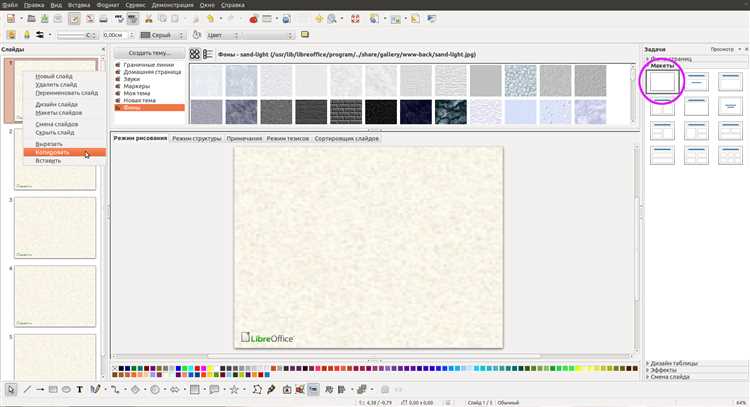This screenshot has height=407, width=750.
Task: Open the line color dropdown 'Серый'
Action: coord(162,35)
